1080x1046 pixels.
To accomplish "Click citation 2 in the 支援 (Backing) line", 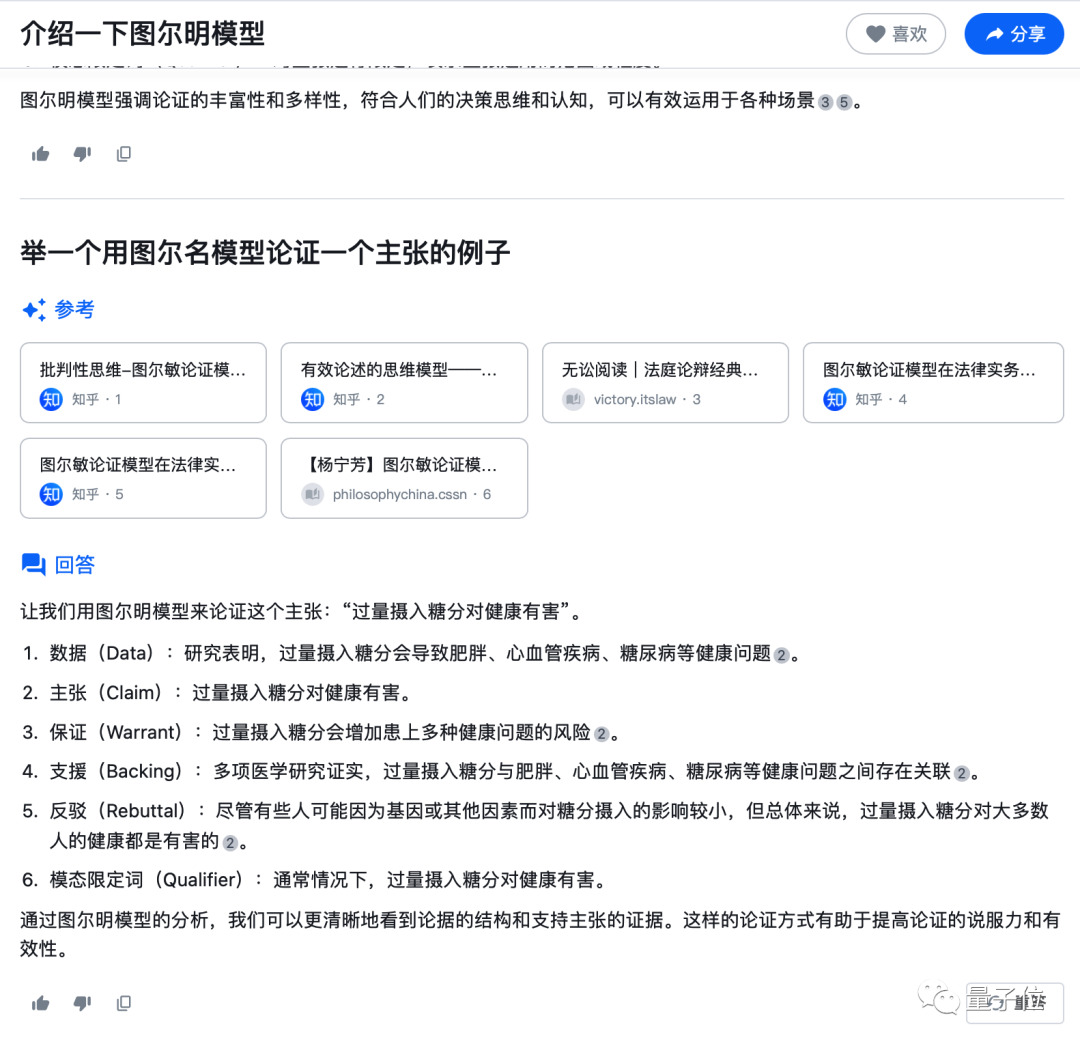I will pos(962,773).
